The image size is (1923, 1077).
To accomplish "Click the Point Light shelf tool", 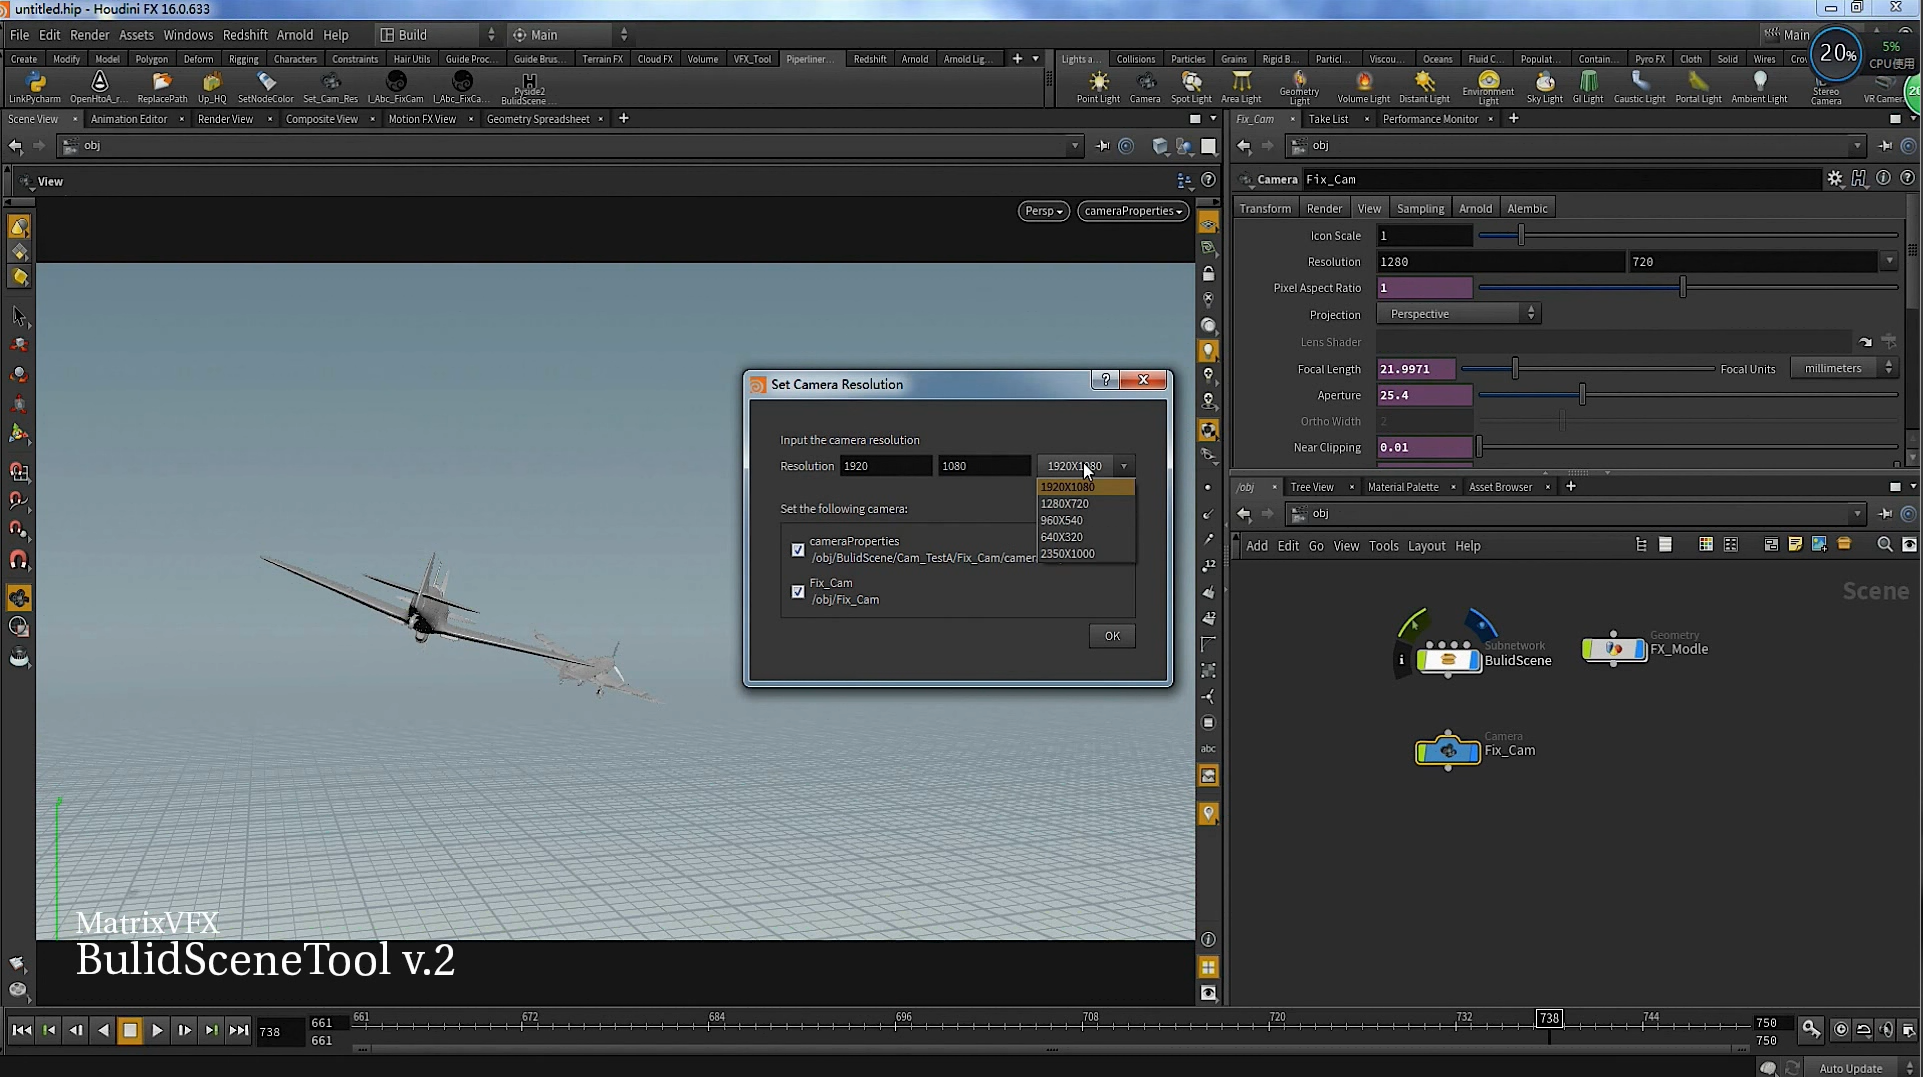I will 1098,87.
